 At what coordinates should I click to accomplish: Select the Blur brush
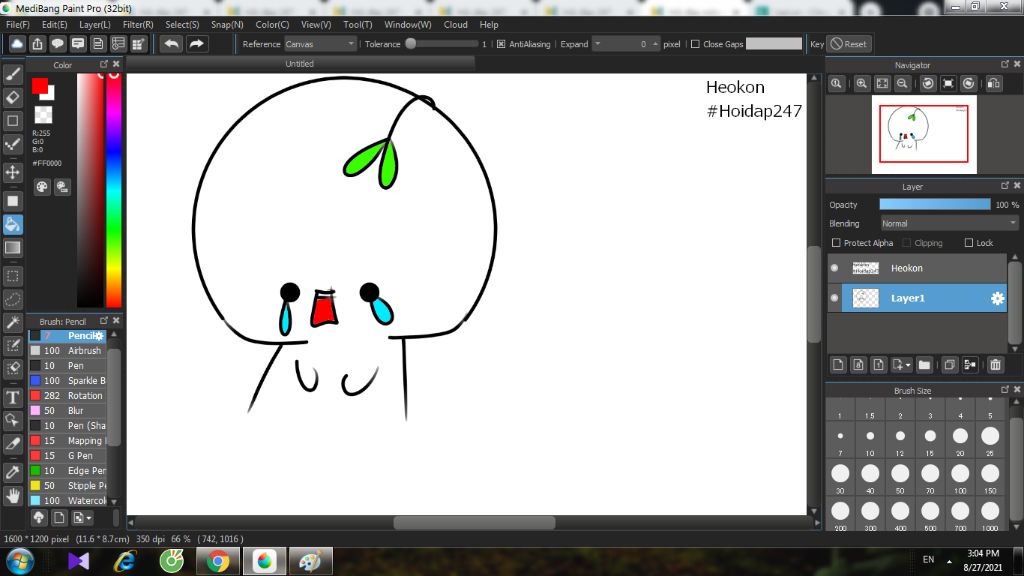(x=68, y=411)
